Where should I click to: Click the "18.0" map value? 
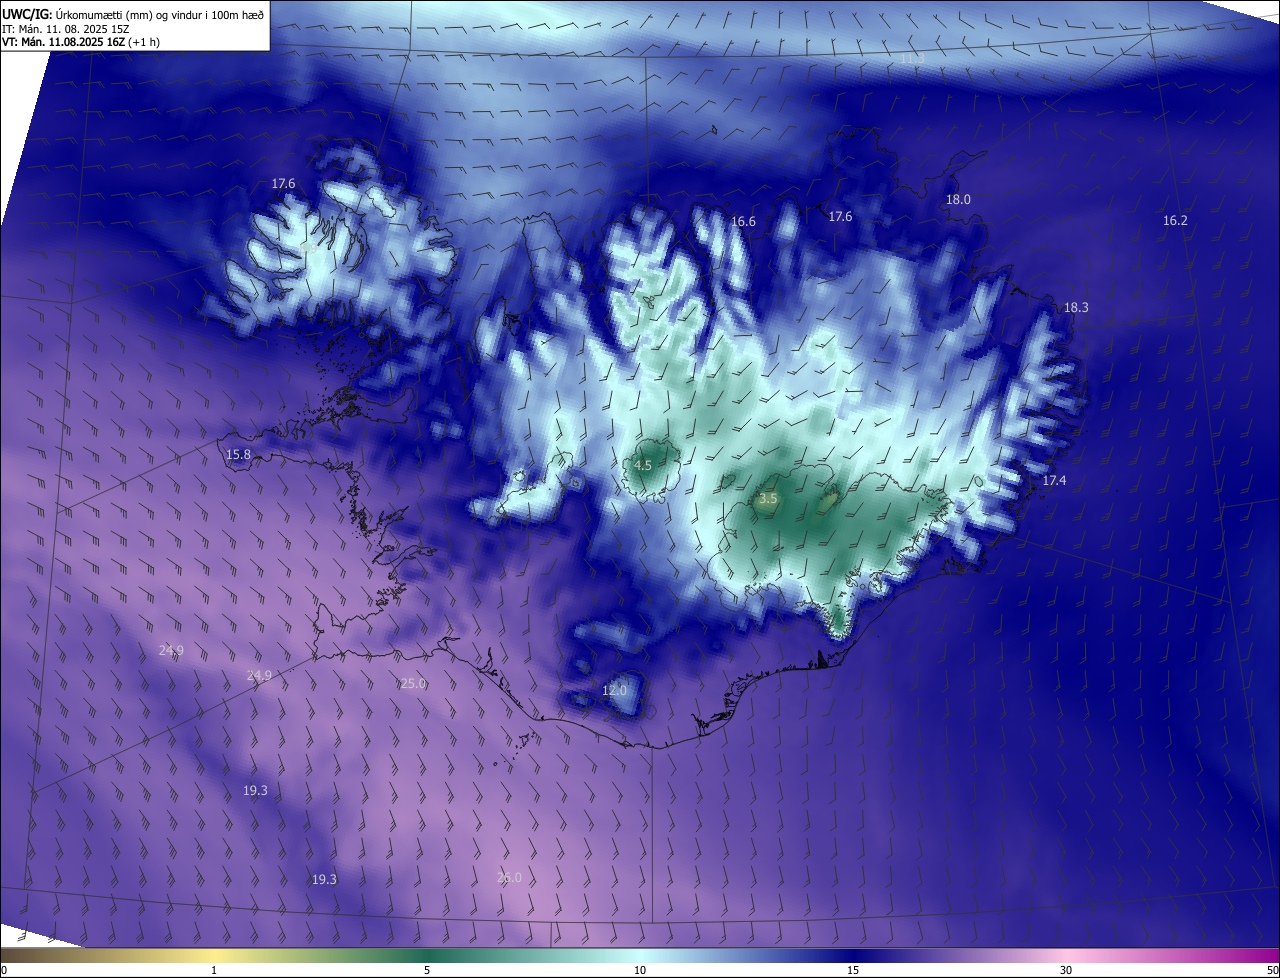(x=958, y=200)
